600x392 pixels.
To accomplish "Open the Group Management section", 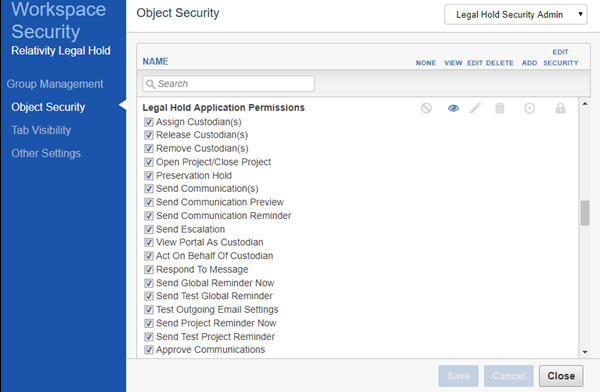I will click(55, 84).
